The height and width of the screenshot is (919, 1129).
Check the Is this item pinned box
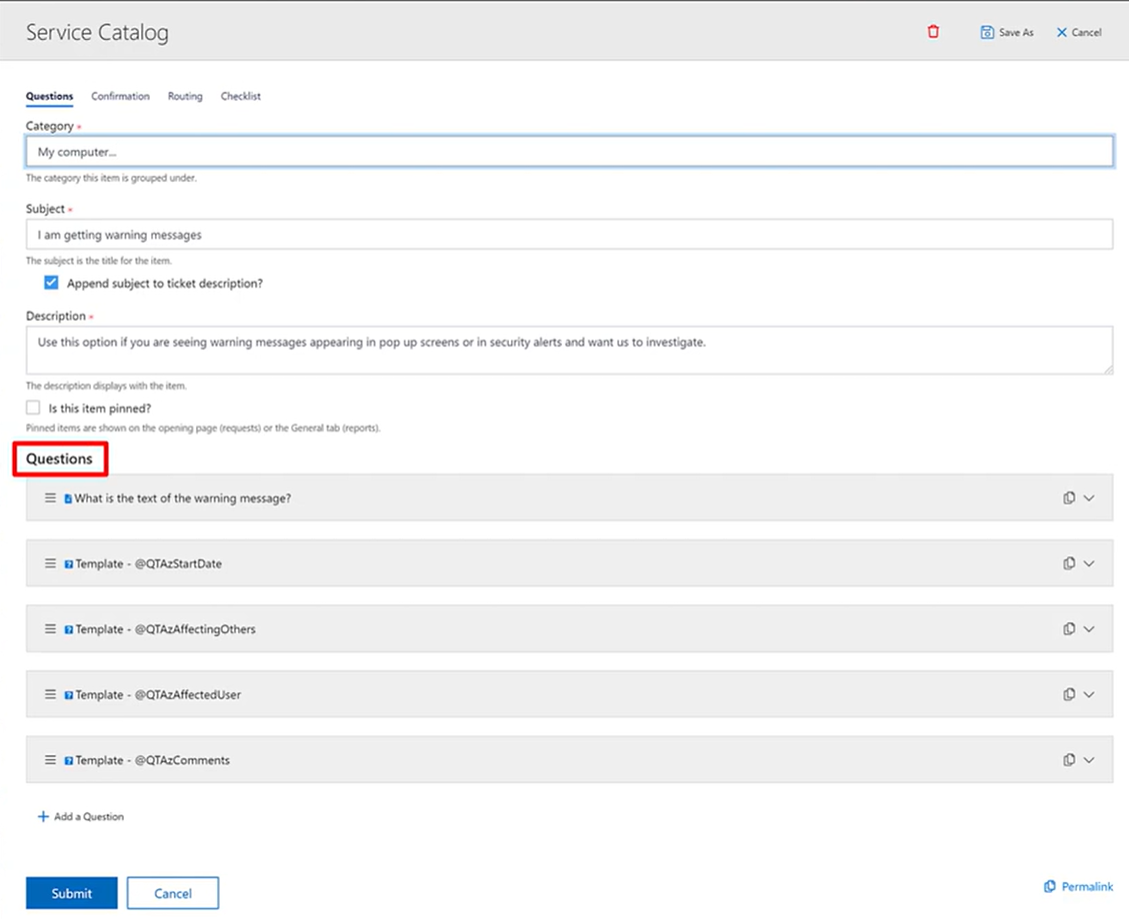33,408
